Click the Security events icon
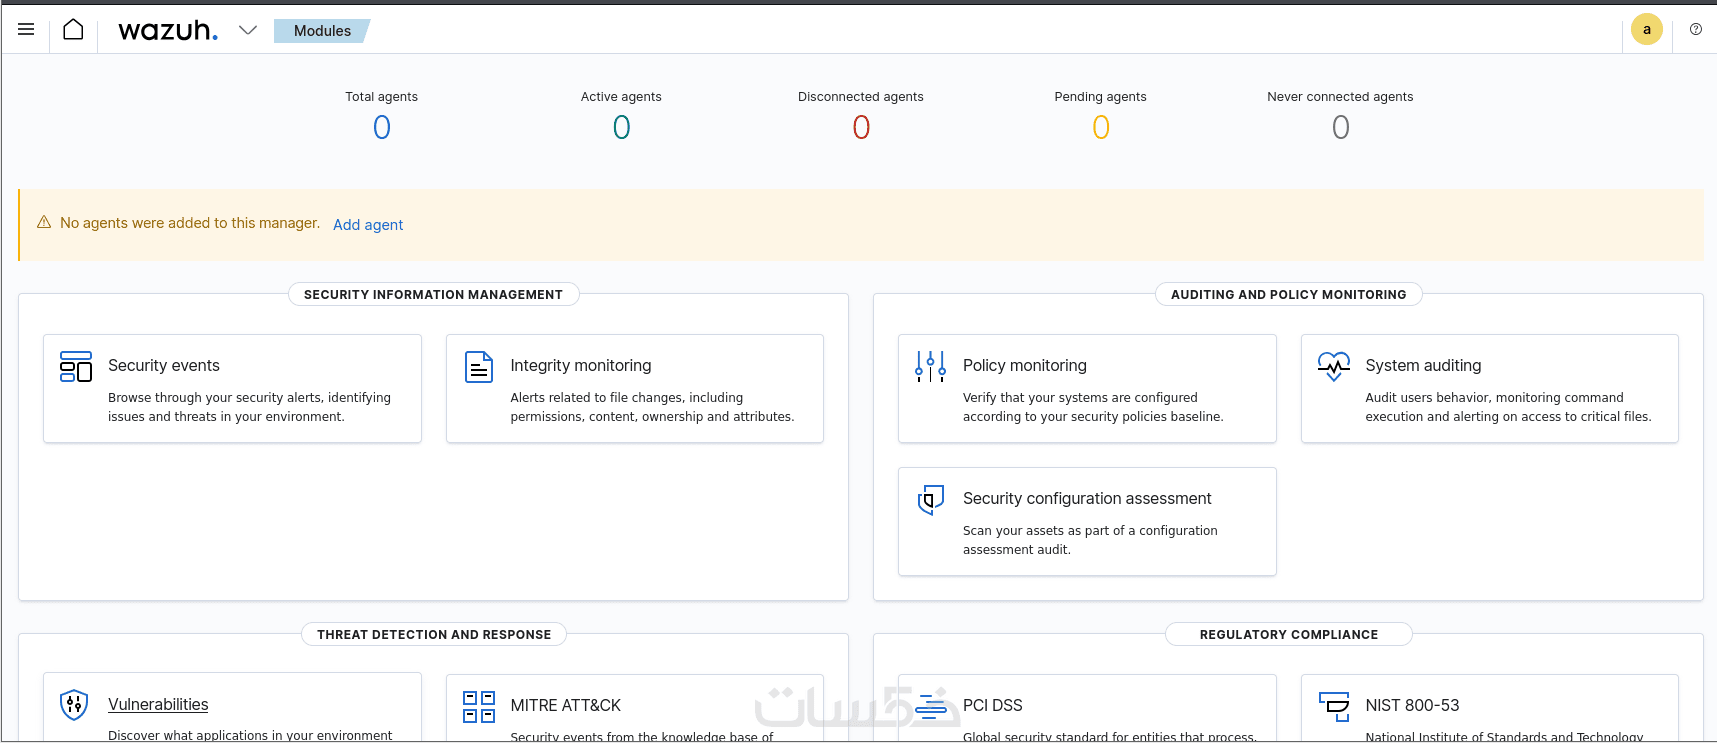The height and width of the screenshot is (743, 1717). (76, 367)
